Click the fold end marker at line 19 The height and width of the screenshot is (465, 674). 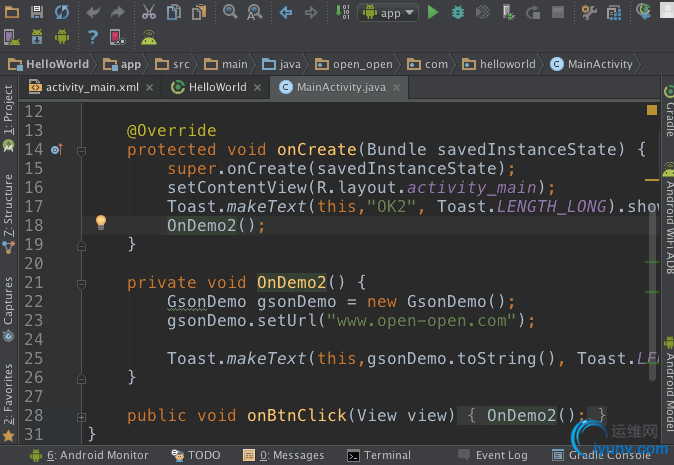[81, 246]
